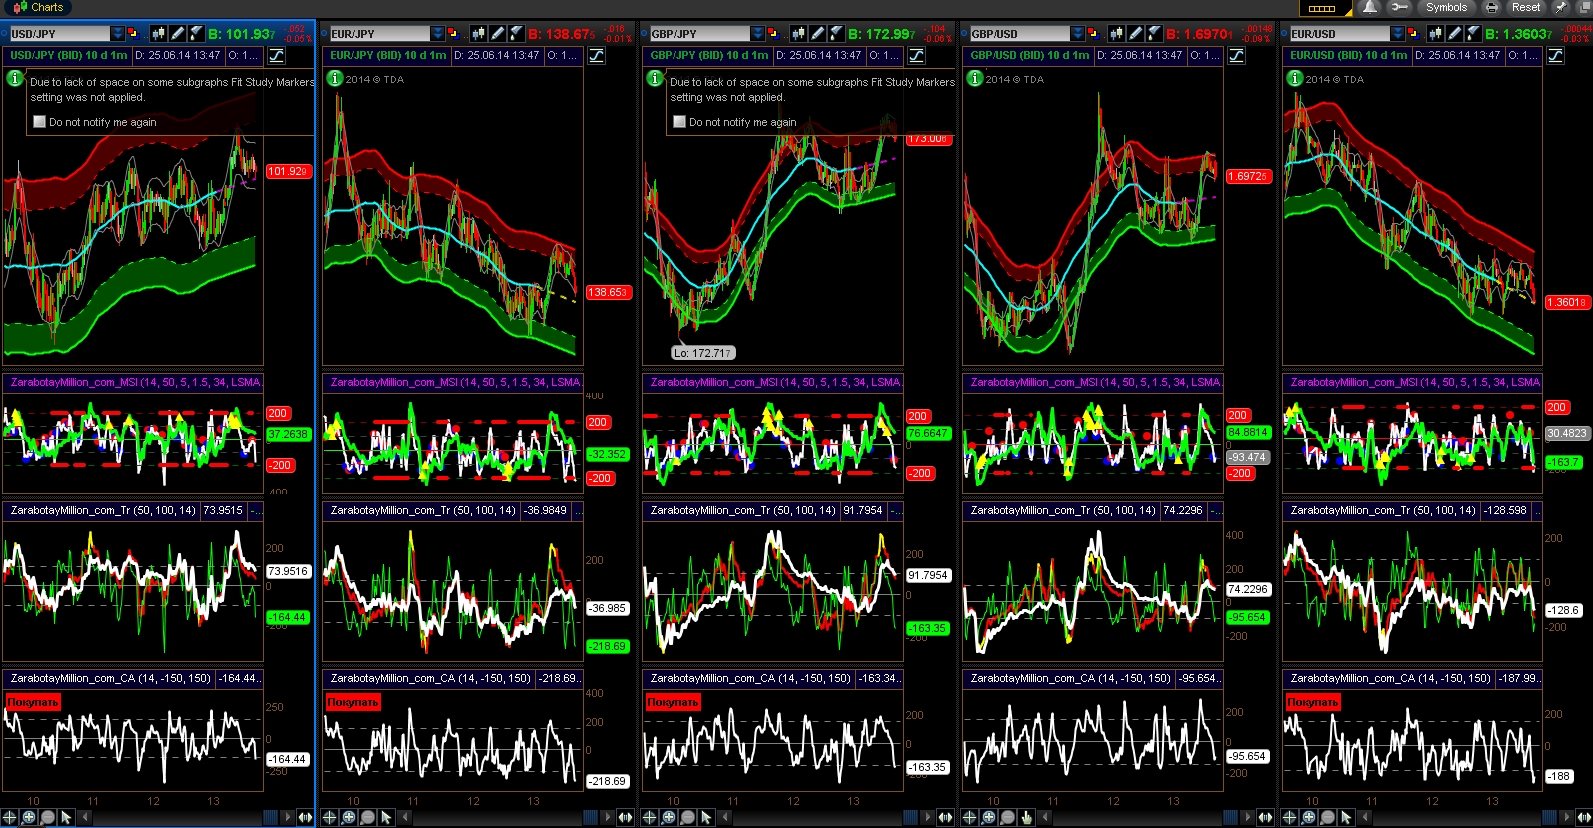Open chart settings wrench icon
1593x828 pixels.
coord(1399,7)
